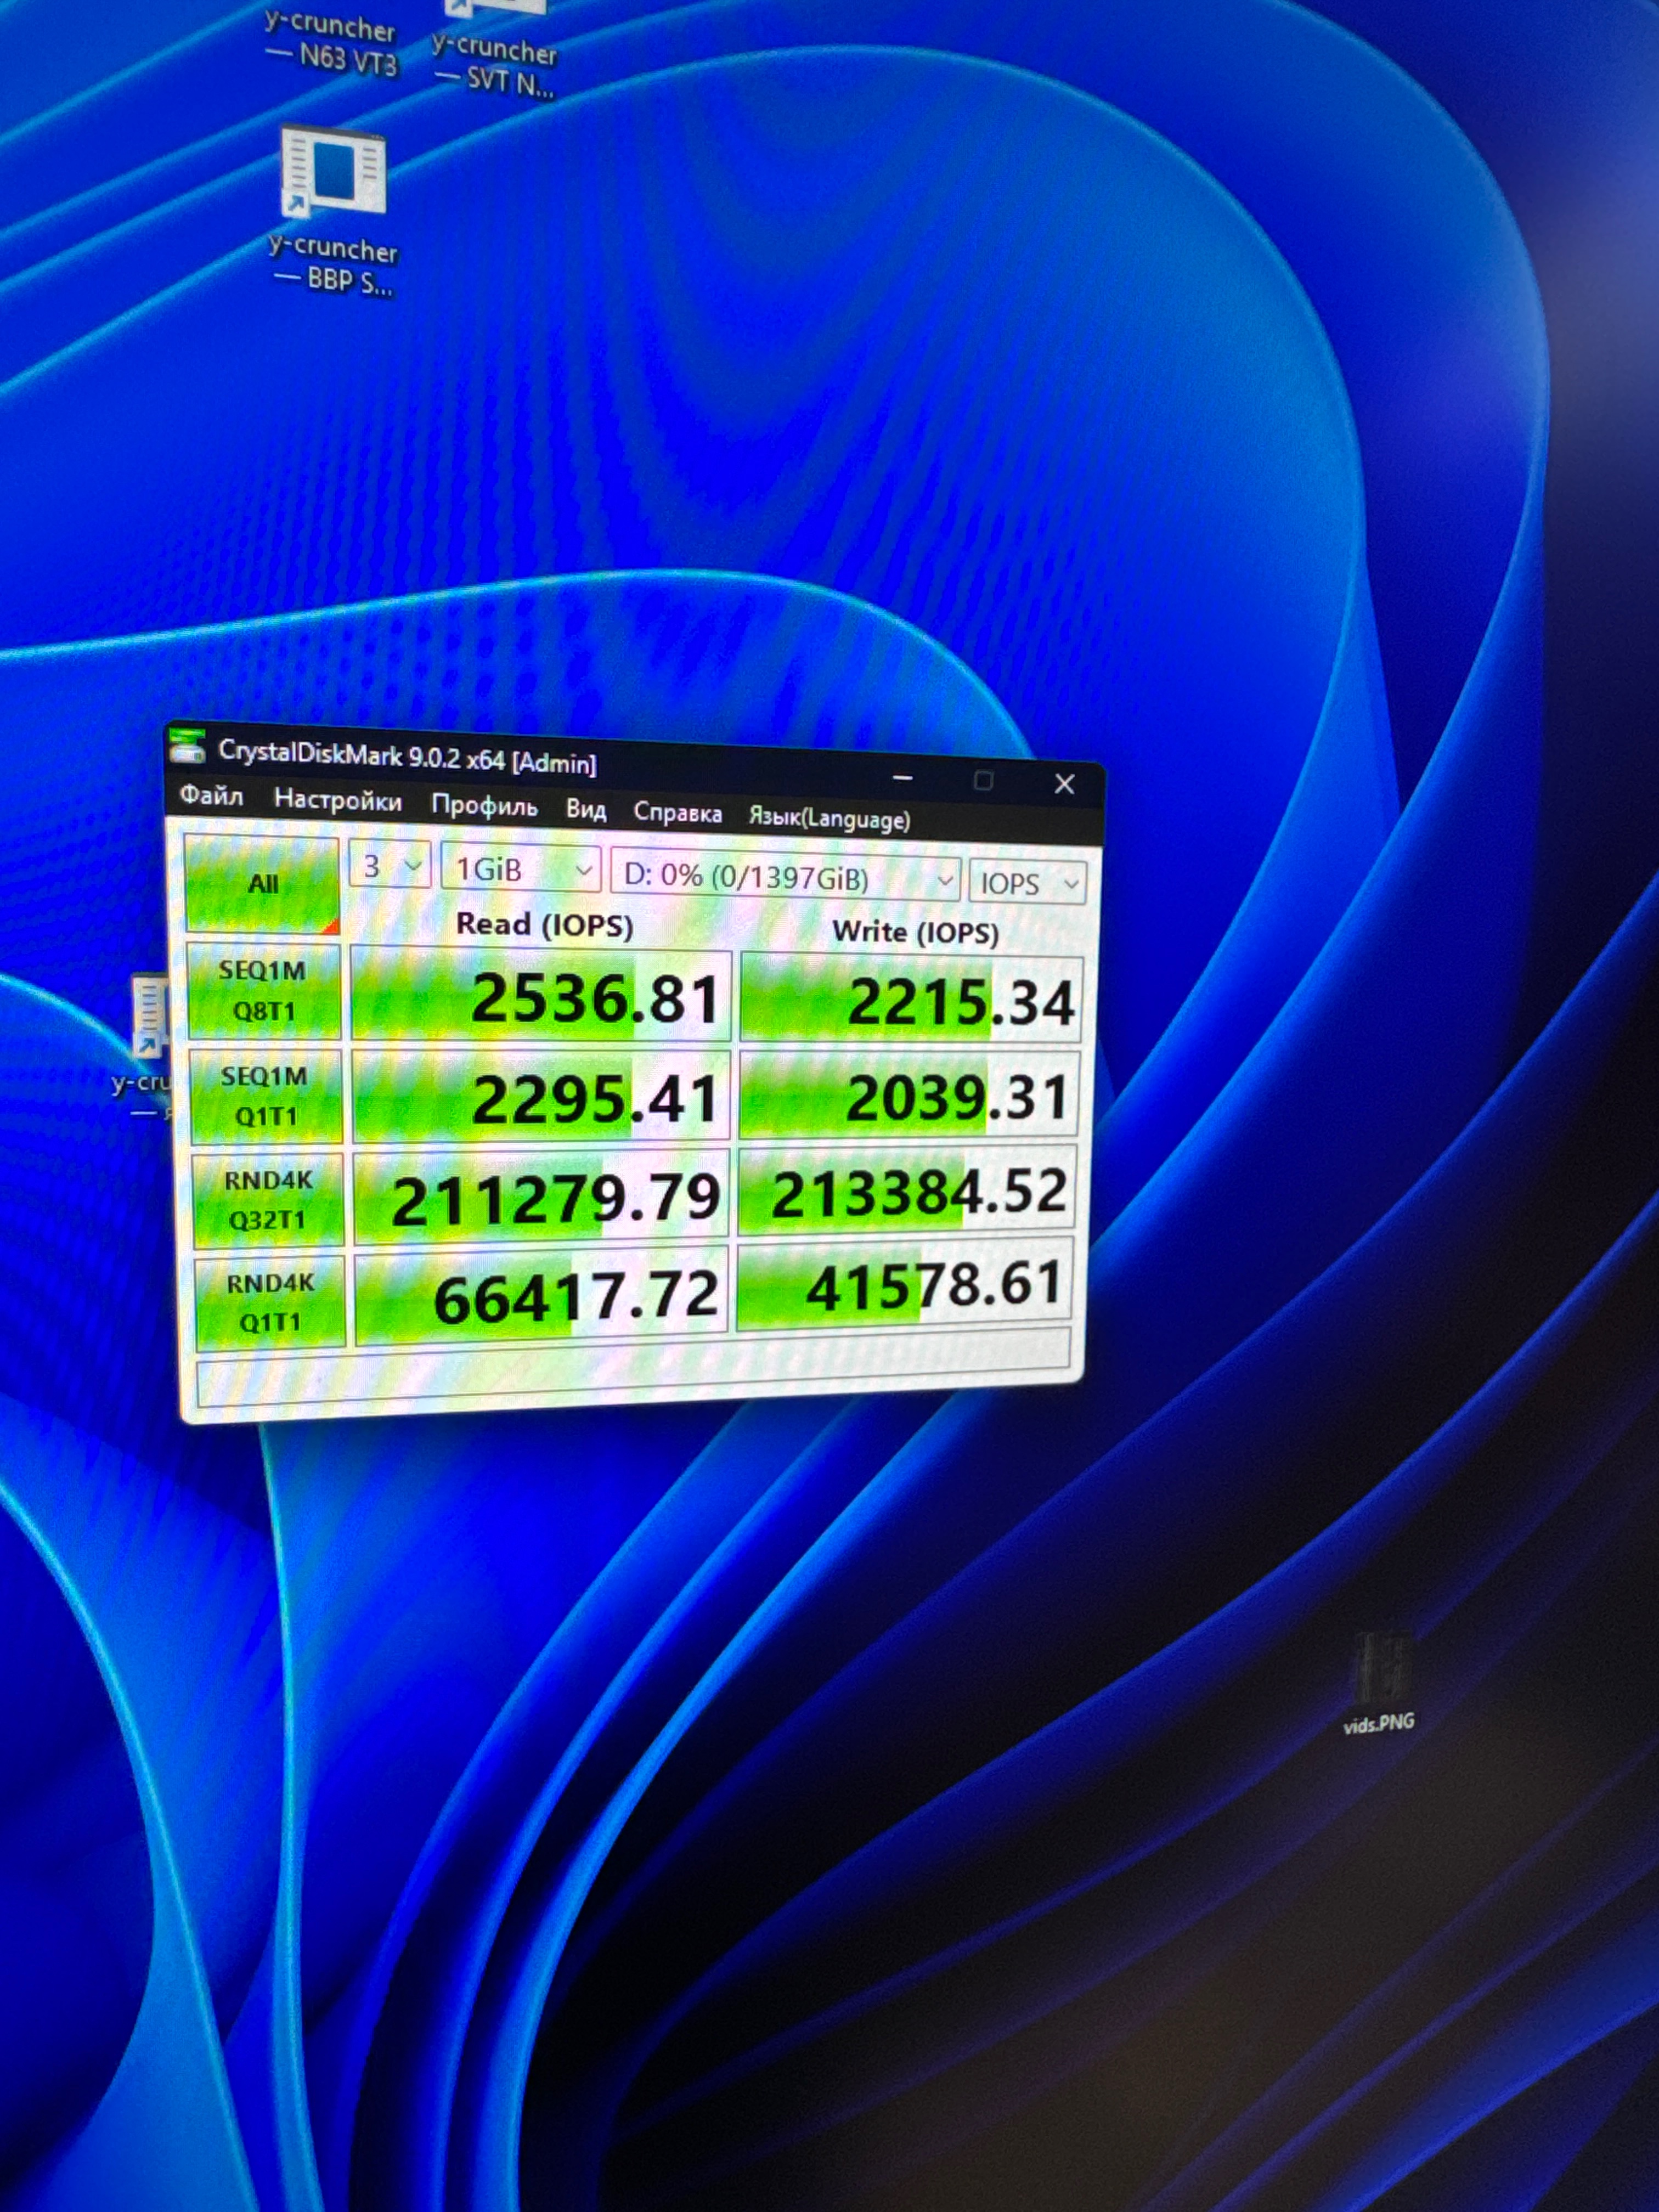
Task: Open the Файл menu
Action: tap(211, 796)
